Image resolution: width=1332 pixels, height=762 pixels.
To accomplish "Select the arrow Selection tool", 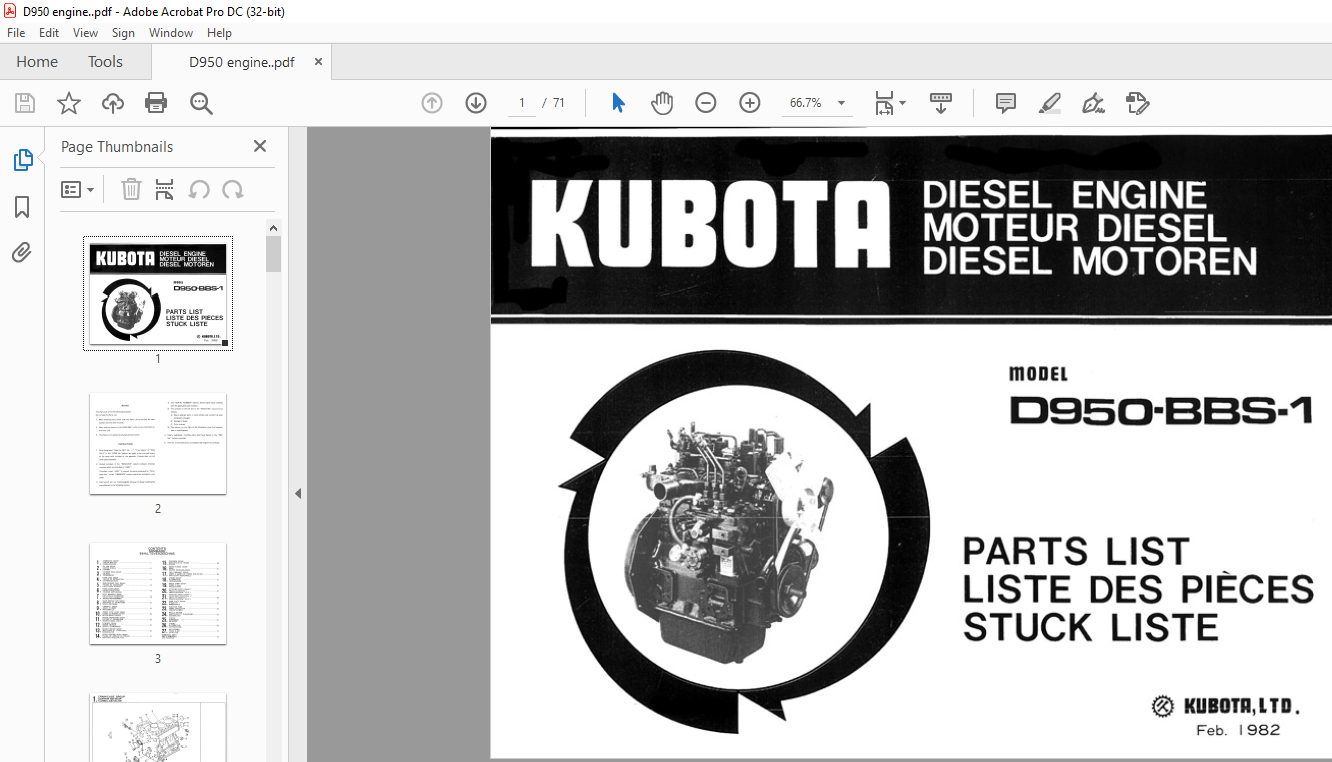I will click(618, 103).
